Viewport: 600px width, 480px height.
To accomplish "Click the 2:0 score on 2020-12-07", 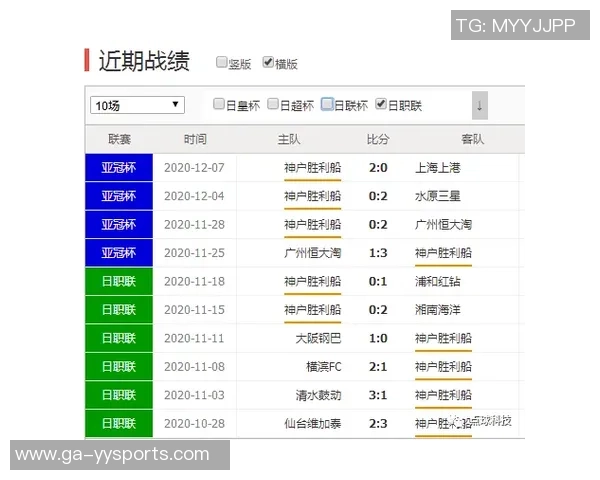I will [x=378, y=167].
